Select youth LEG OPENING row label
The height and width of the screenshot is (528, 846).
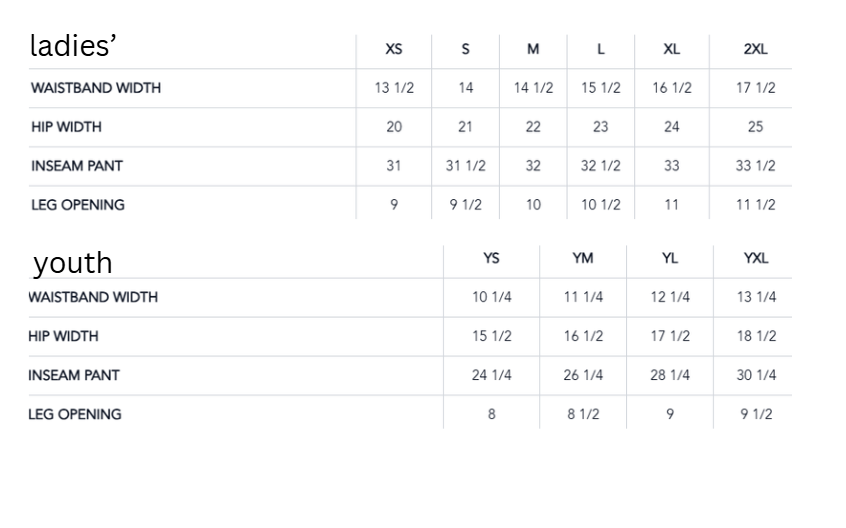click(x=74, y=414)
